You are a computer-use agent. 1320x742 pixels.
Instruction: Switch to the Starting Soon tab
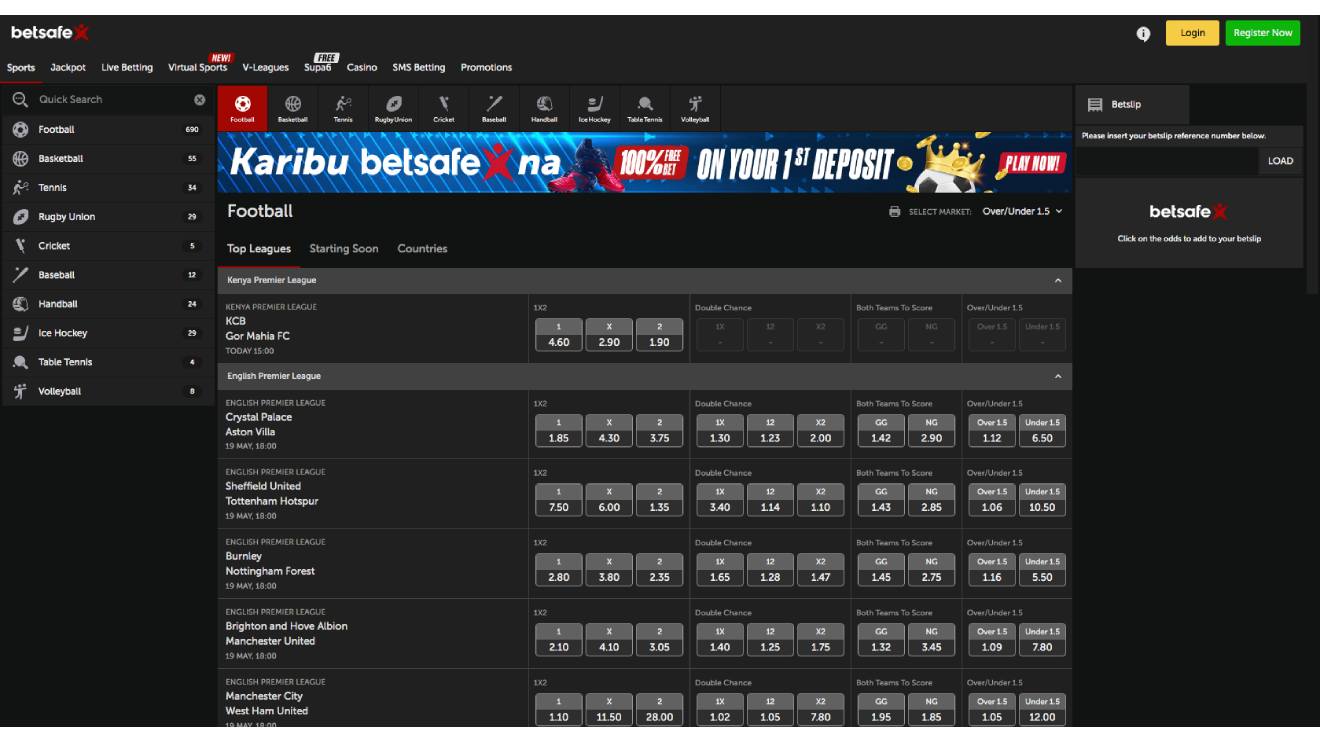point(344,249)
